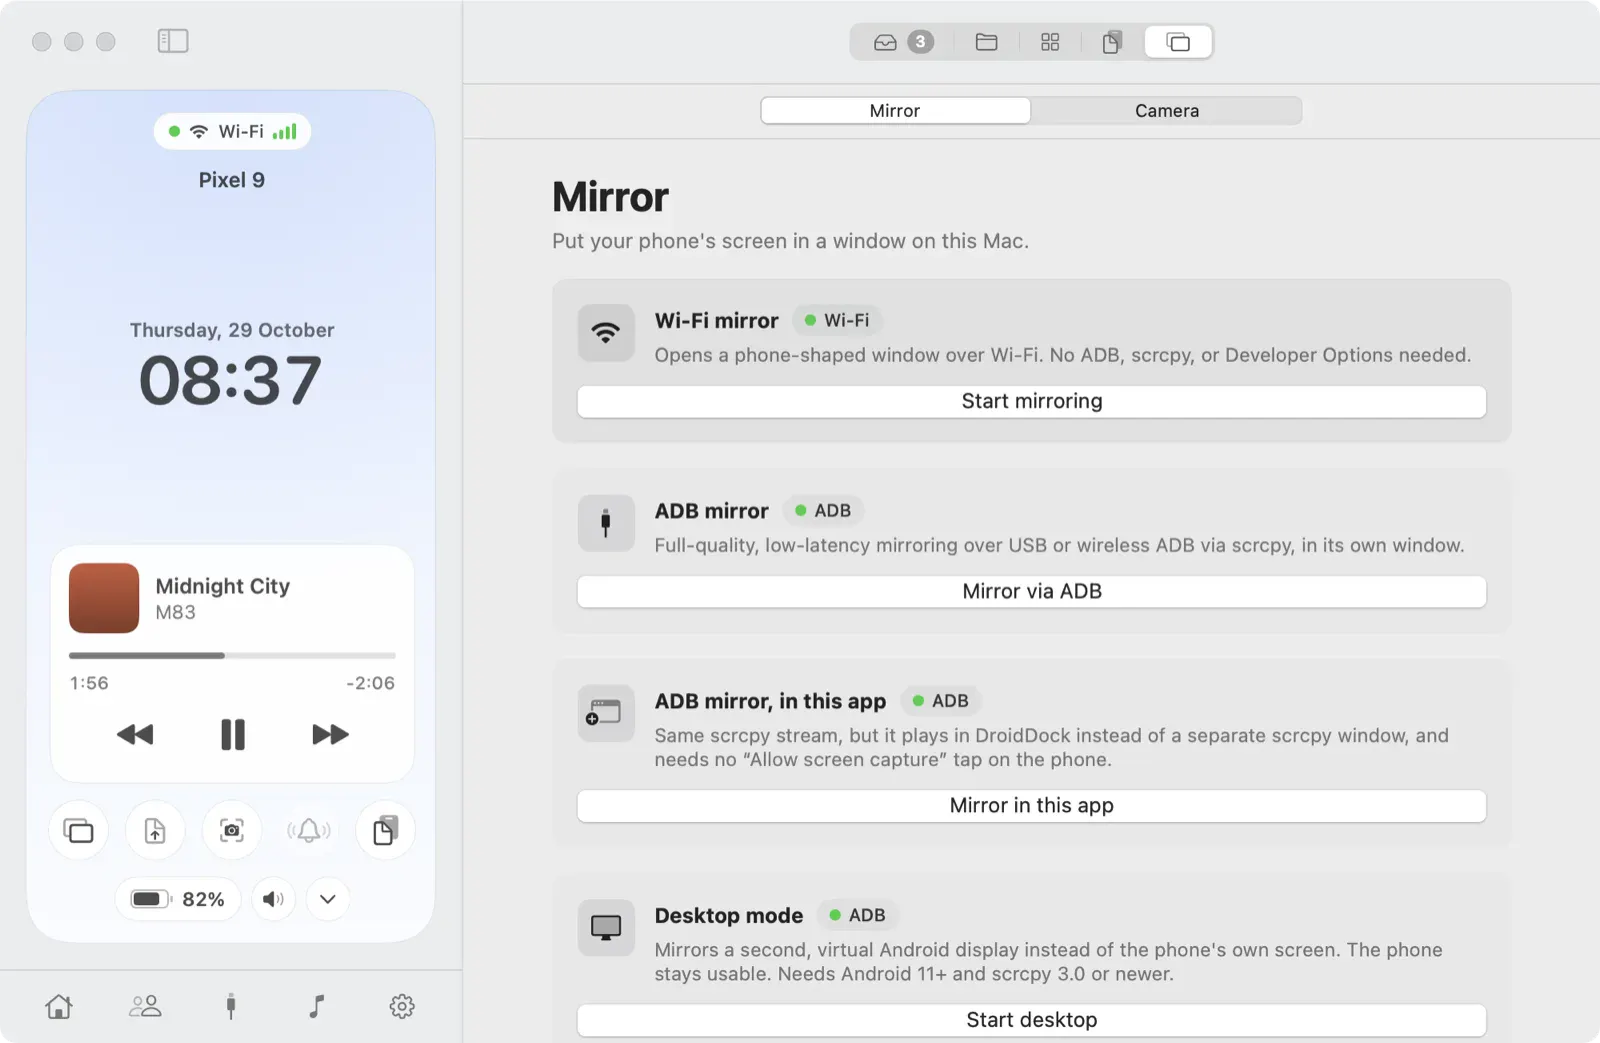The image size is (1600, 1043).
Task: Open the contacts people icon in bottom bar
Action: pyautogui.click(x=145, y=1006)
